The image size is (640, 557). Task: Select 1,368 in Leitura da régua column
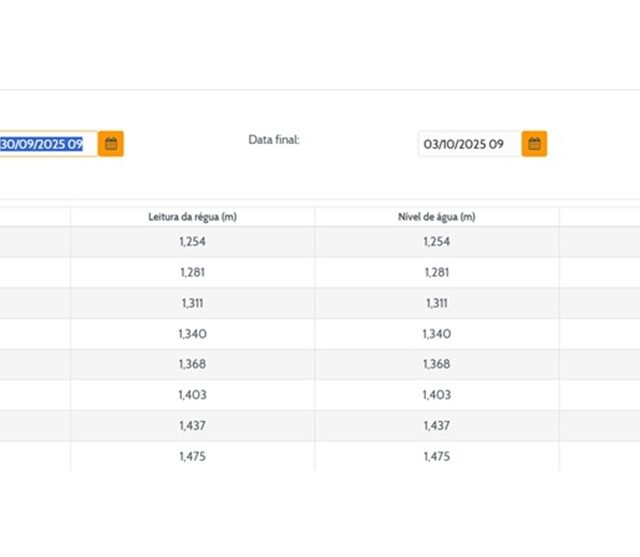coord(192,364)
